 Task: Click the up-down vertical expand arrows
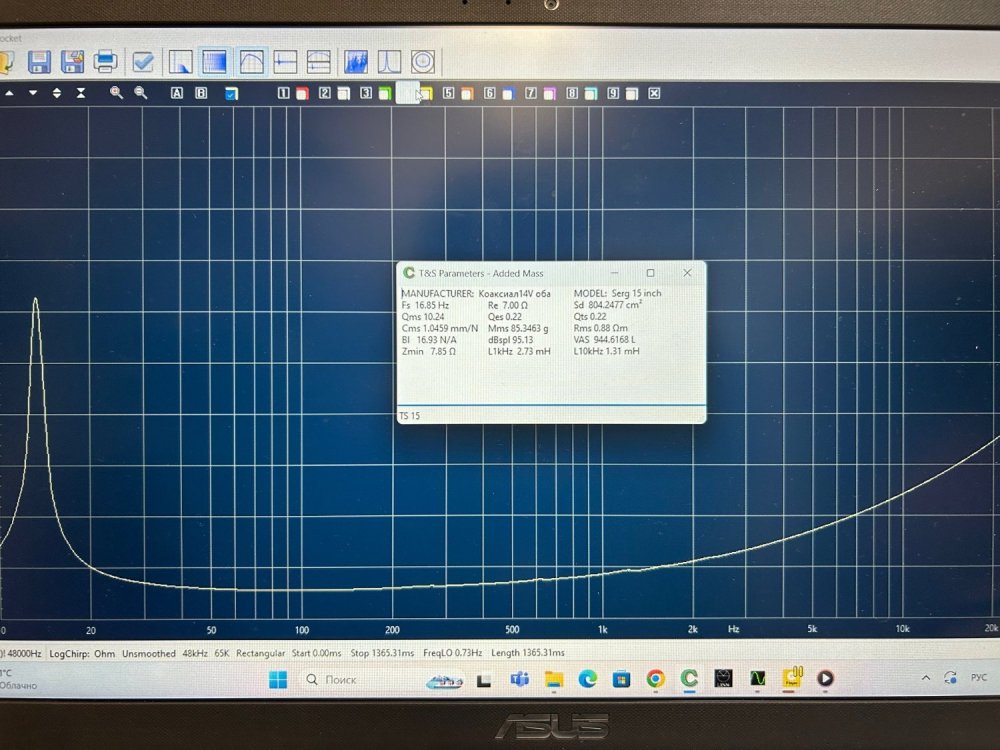coord(57,93)
